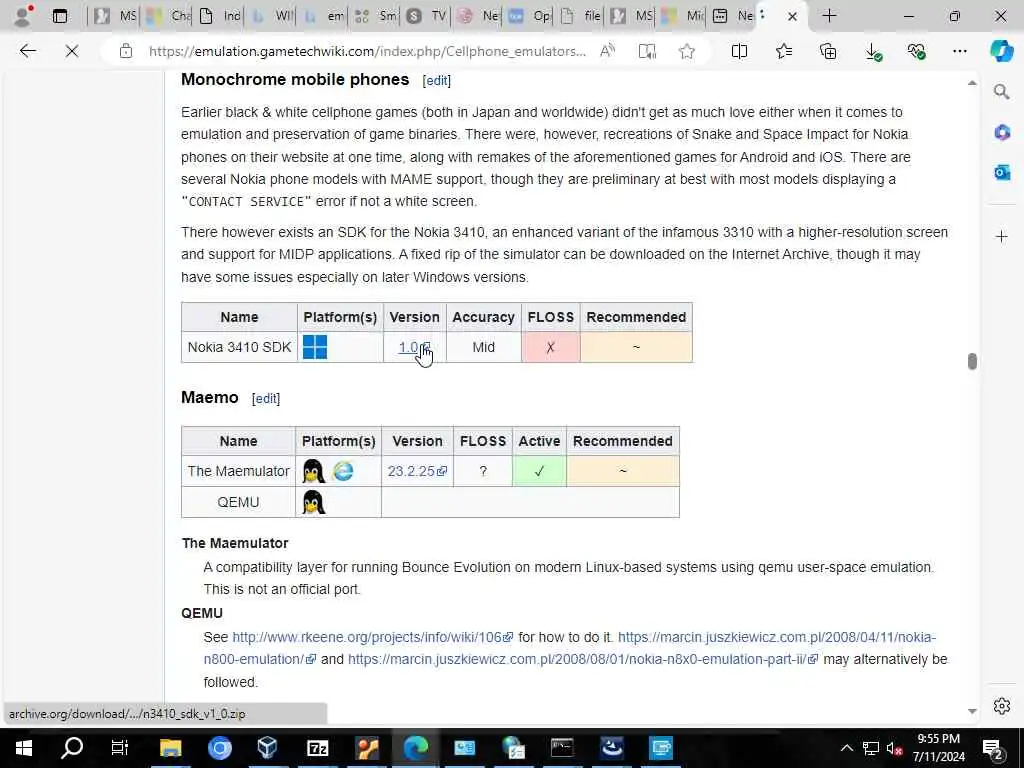1024x768 pixels.
Task: Open Collections panel
Action: click(828, 51)
